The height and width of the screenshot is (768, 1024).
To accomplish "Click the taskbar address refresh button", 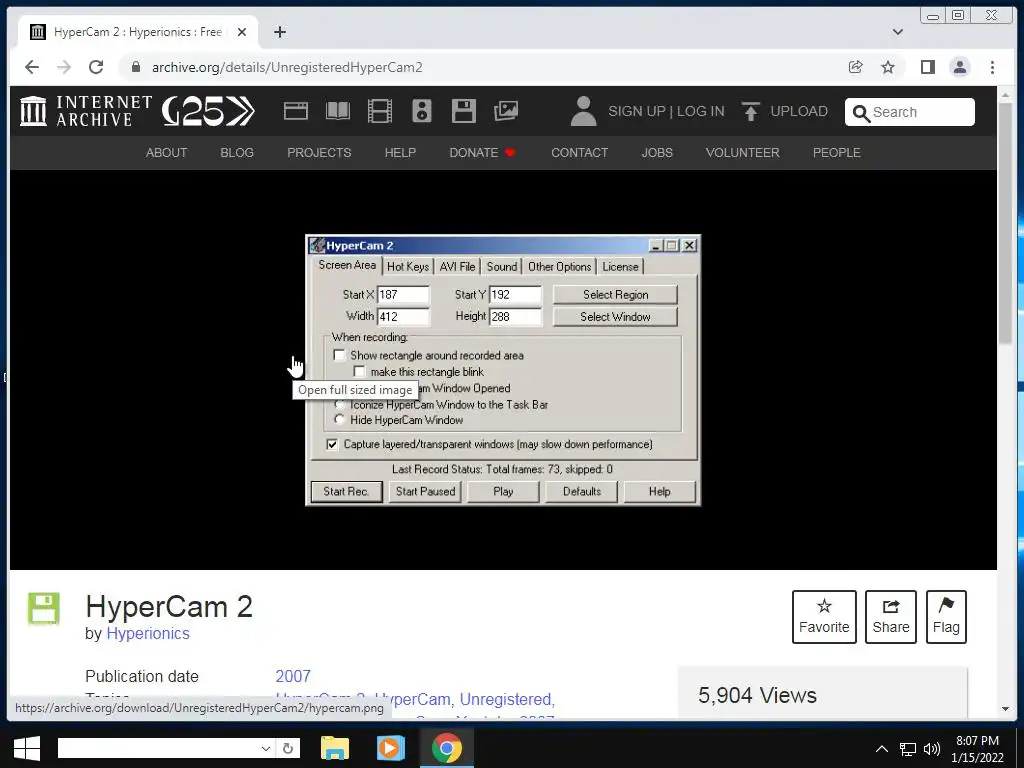I will pos(288,748).
